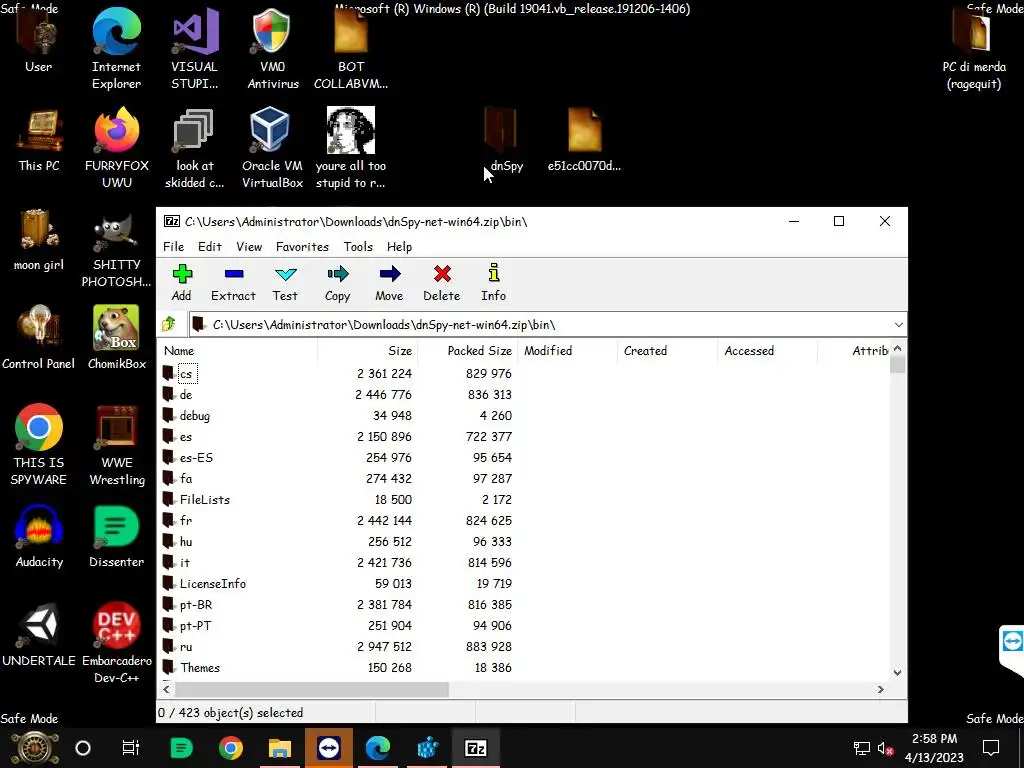Click the 7-Zip taskbar button
This screenshot has width=1024, height=768.
click(475, 748)
